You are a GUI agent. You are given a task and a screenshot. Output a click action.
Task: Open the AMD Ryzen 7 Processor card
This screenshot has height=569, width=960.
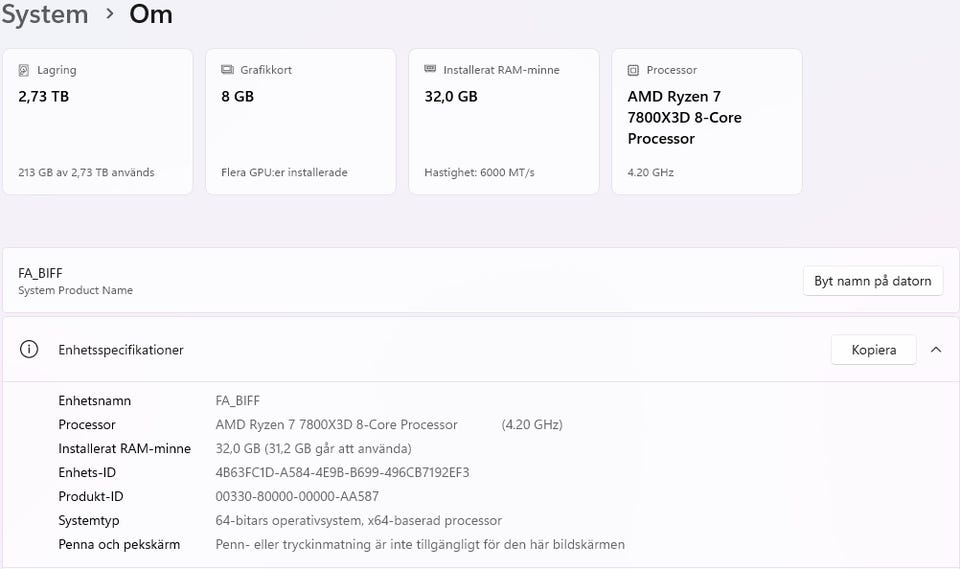tap(706, 122)
